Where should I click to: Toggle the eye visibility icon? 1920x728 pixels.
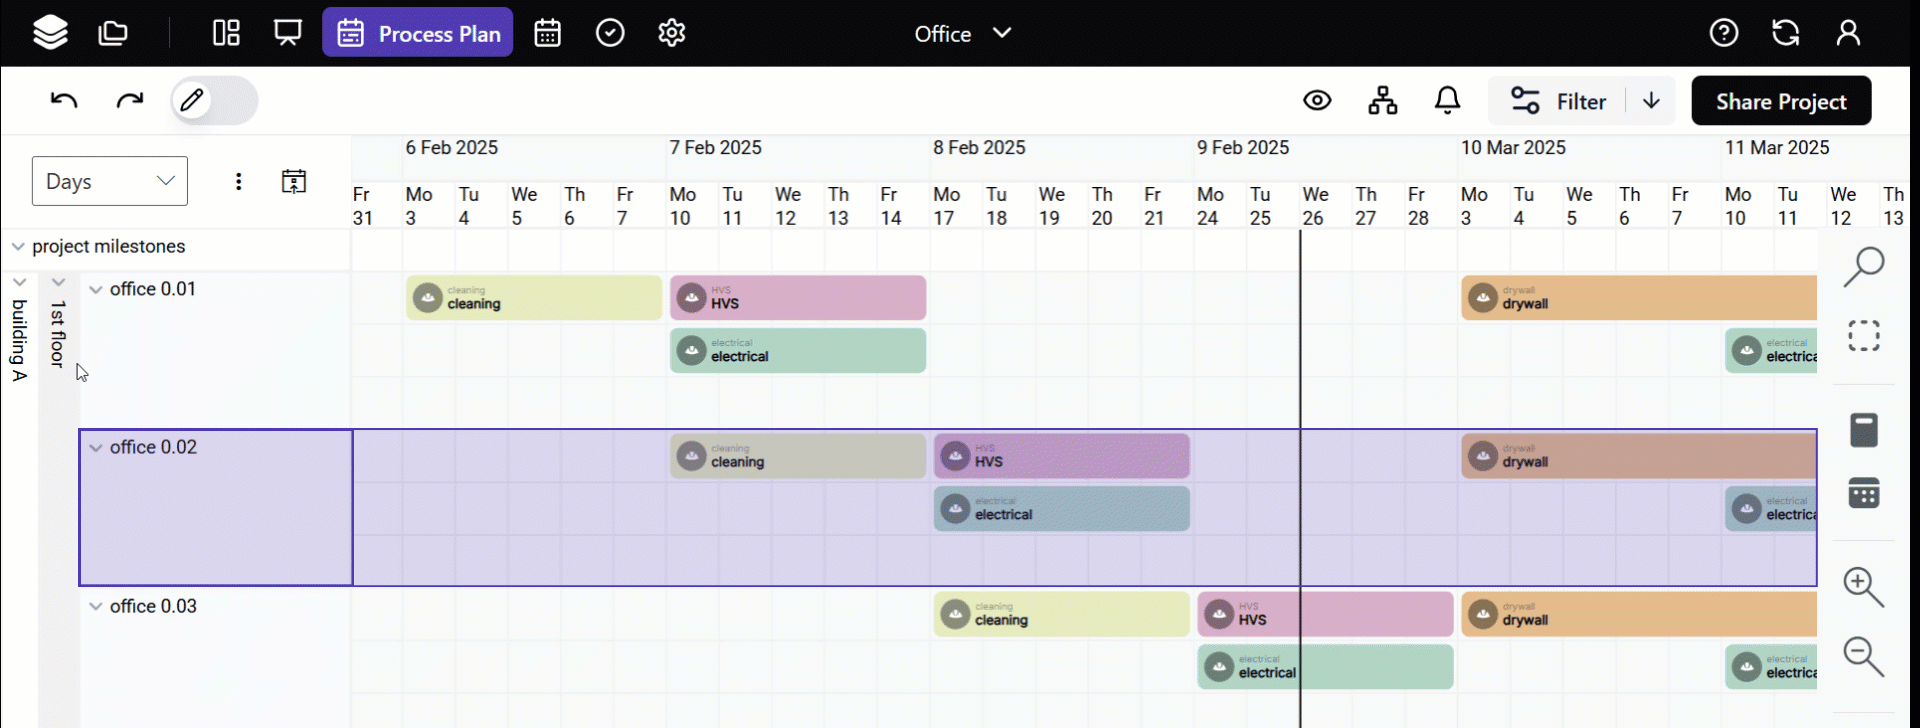click(x=1317, y=101)
